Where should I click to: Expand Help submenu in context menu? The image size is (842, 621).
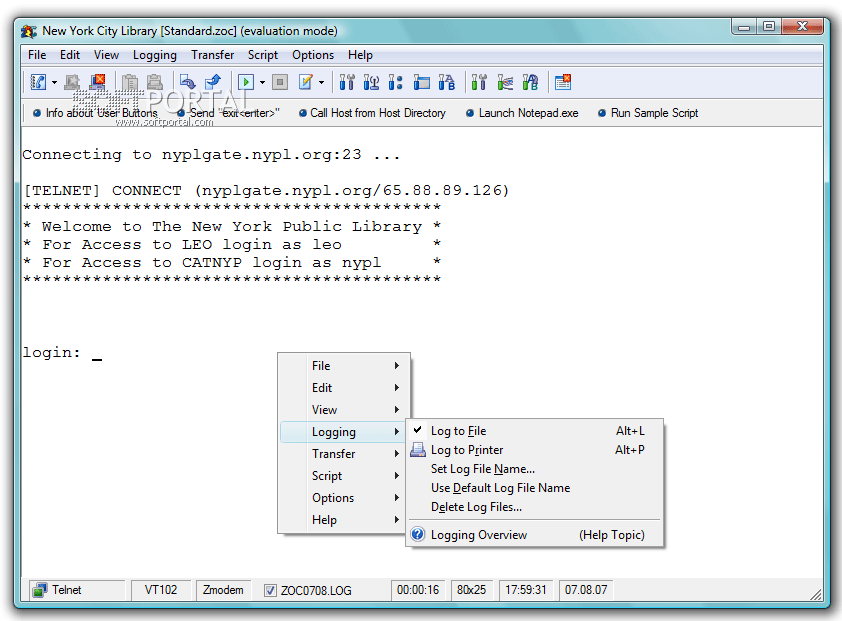pos(344,520)
